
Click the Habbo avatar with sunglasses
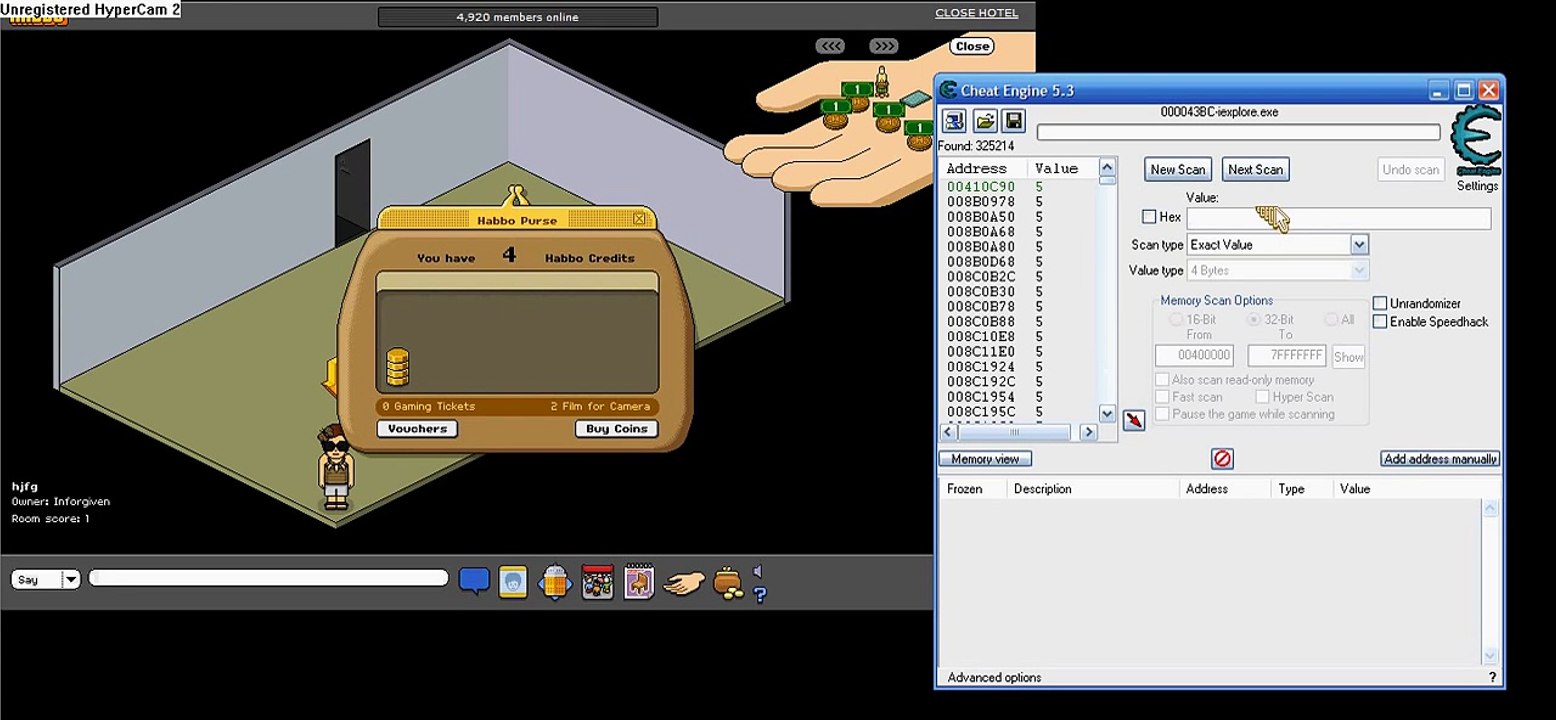coord(336,467)
